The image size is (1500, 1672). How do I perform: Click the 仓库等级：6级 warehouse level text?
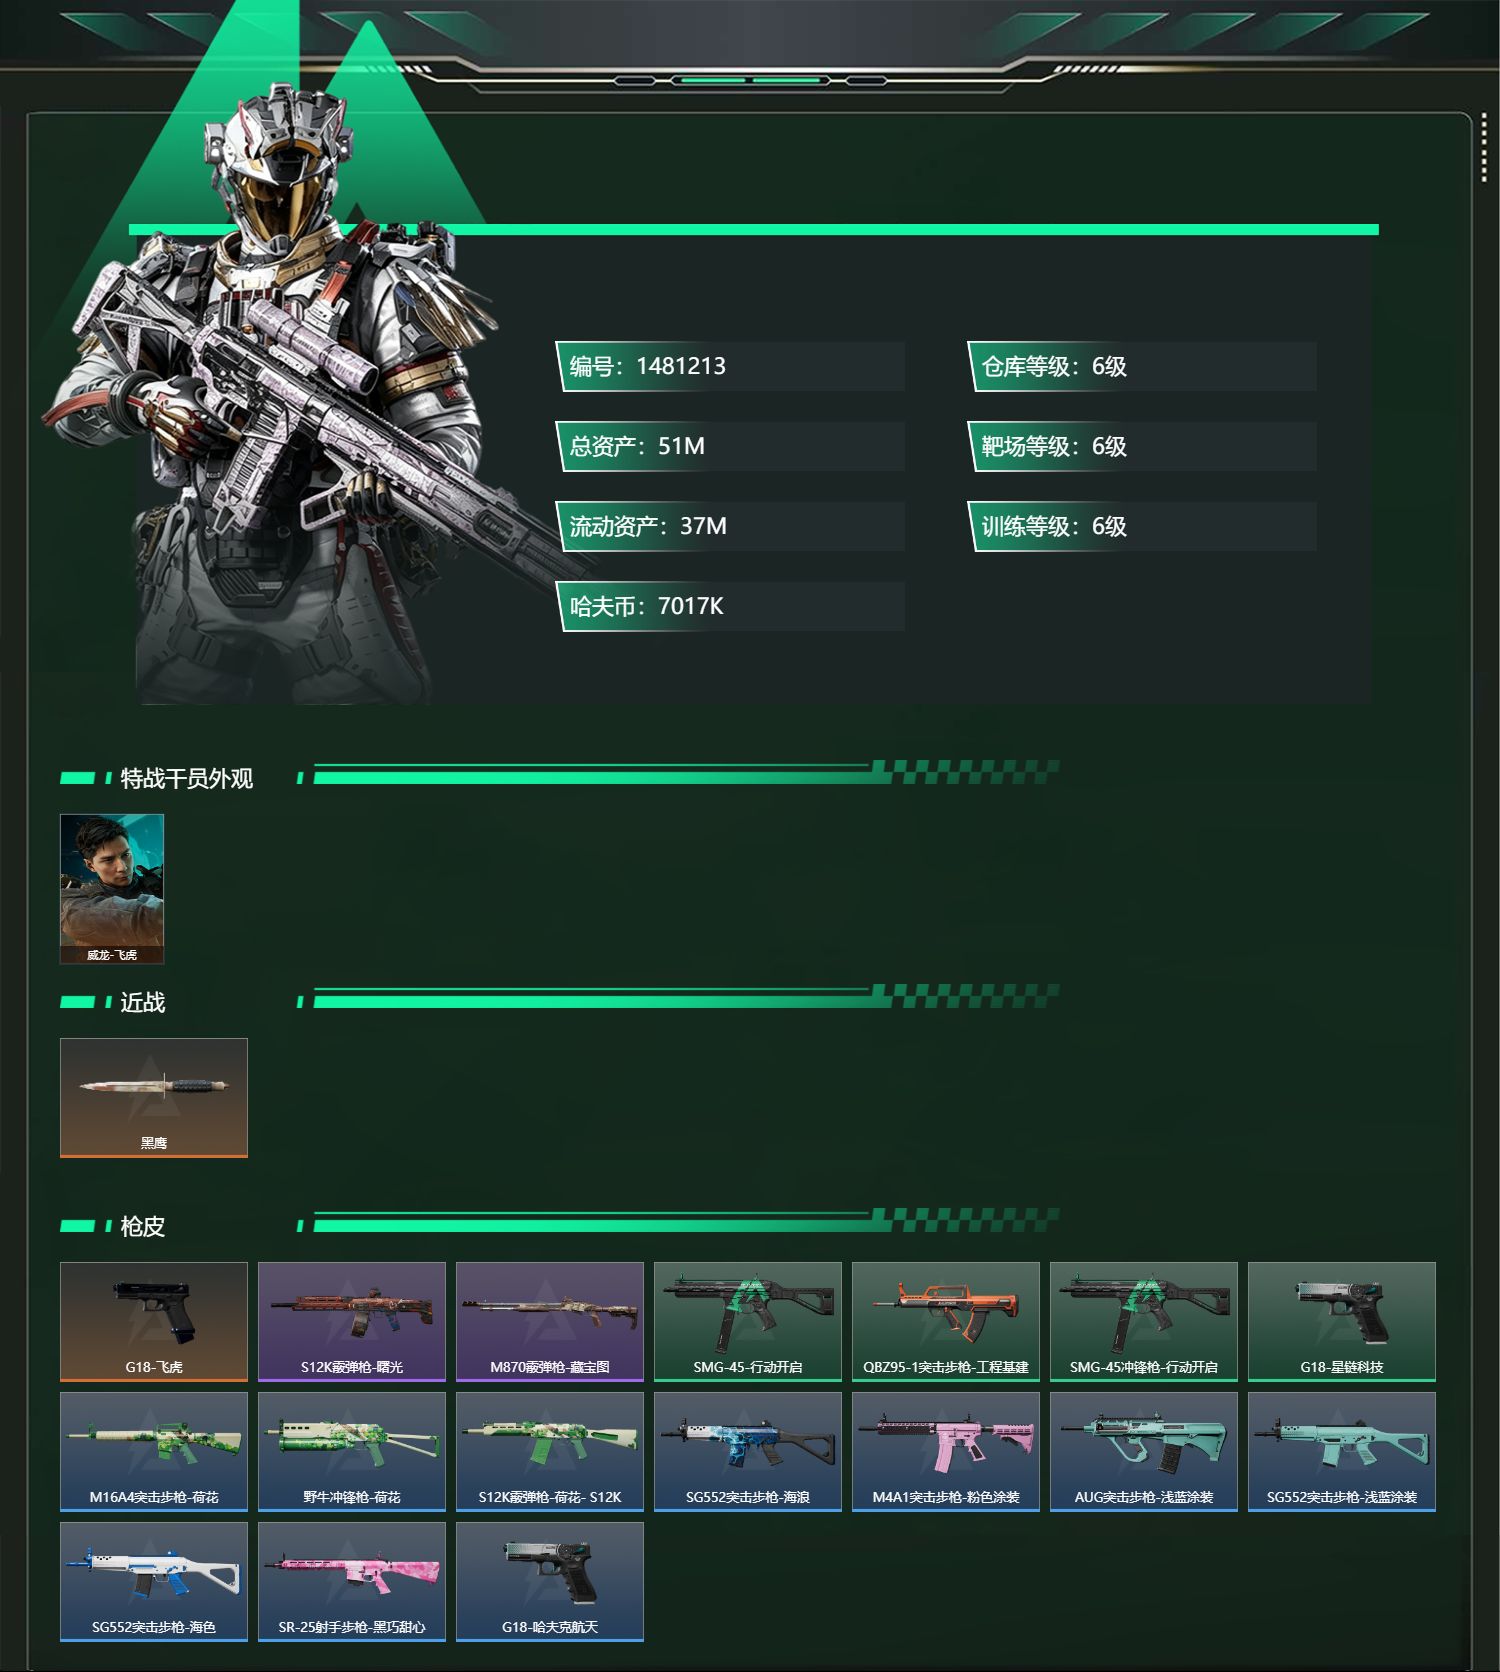pos(1054,366)
